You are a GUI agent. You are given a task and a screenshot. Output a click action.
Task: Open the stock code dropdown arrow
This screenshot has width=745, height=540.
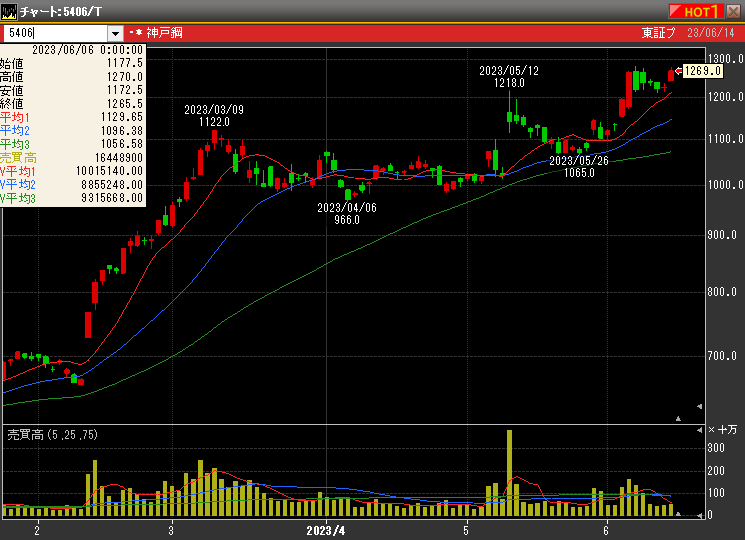pos(114,33)
